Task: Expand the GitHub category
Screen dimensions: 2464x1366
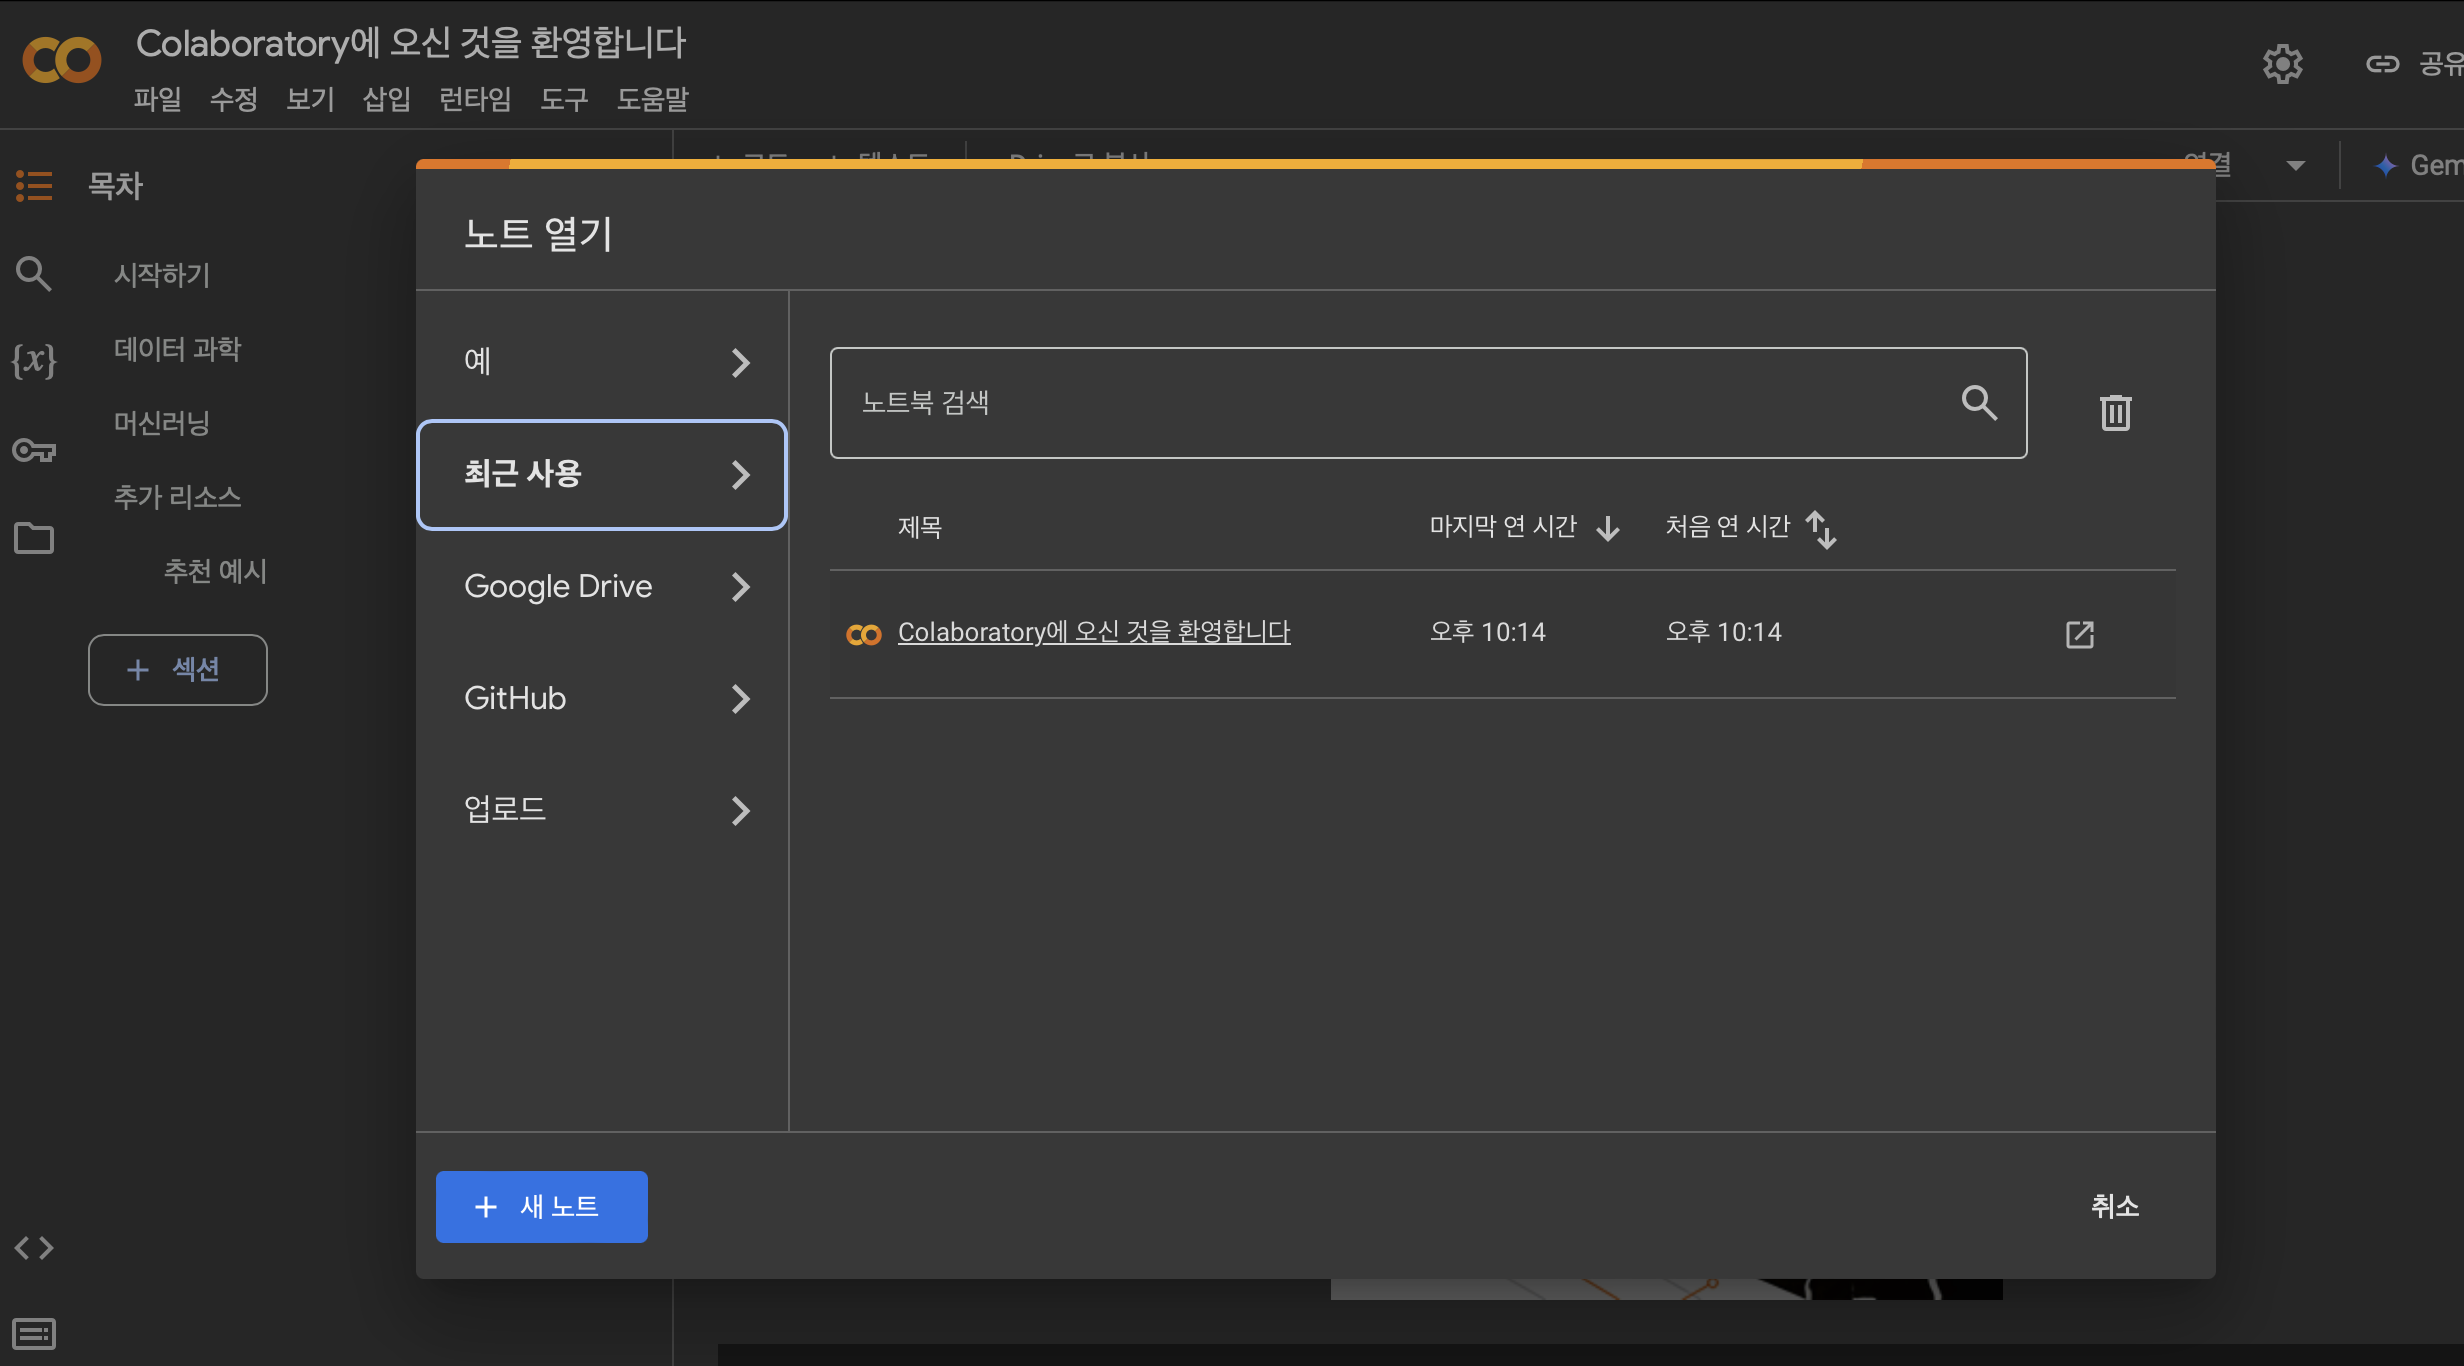Action: (602, 698)
